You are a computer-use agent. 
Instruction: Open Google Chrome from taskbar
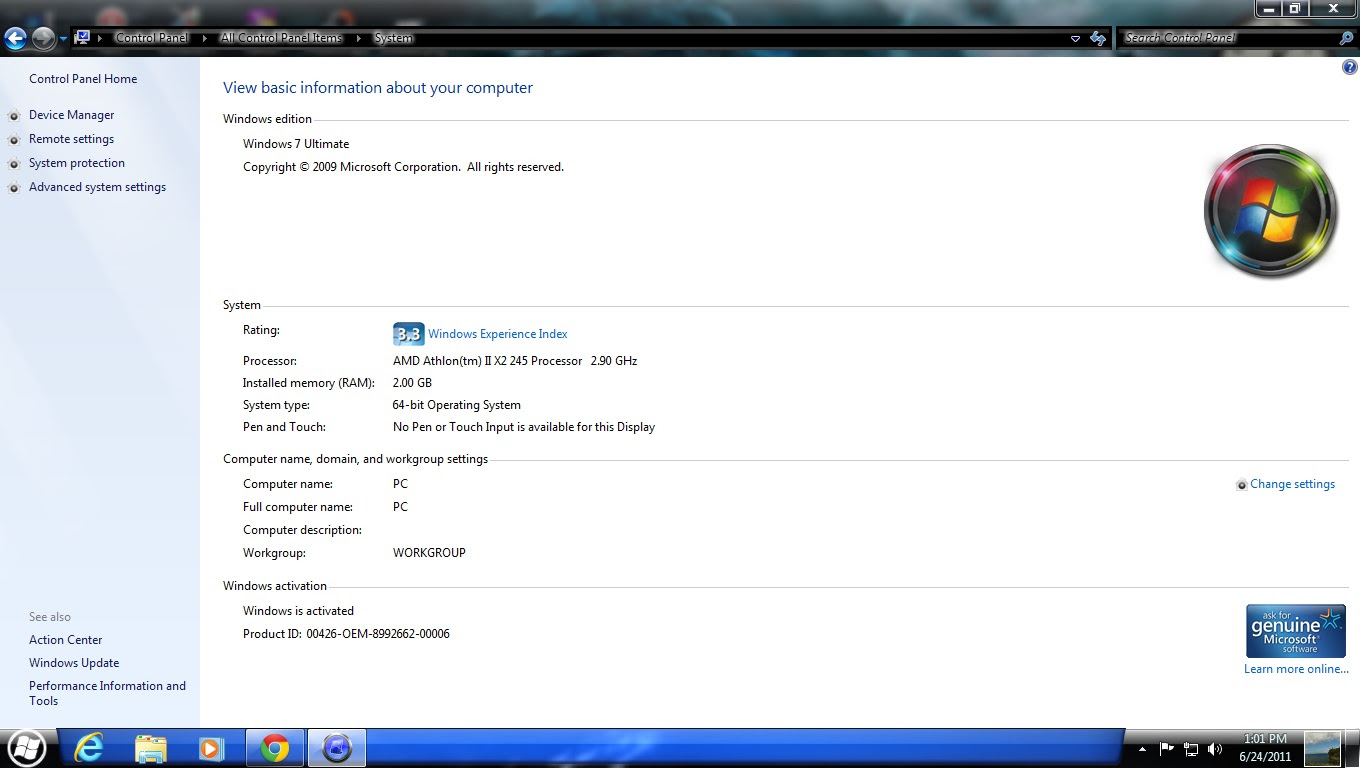coord(274,748)
